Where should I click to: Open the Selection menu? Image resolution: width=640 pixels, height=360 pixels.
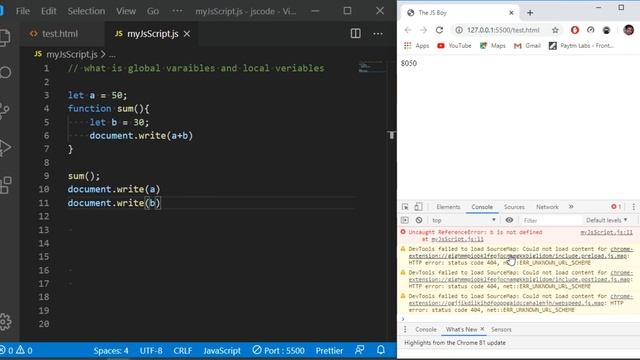tap(86, 11)
